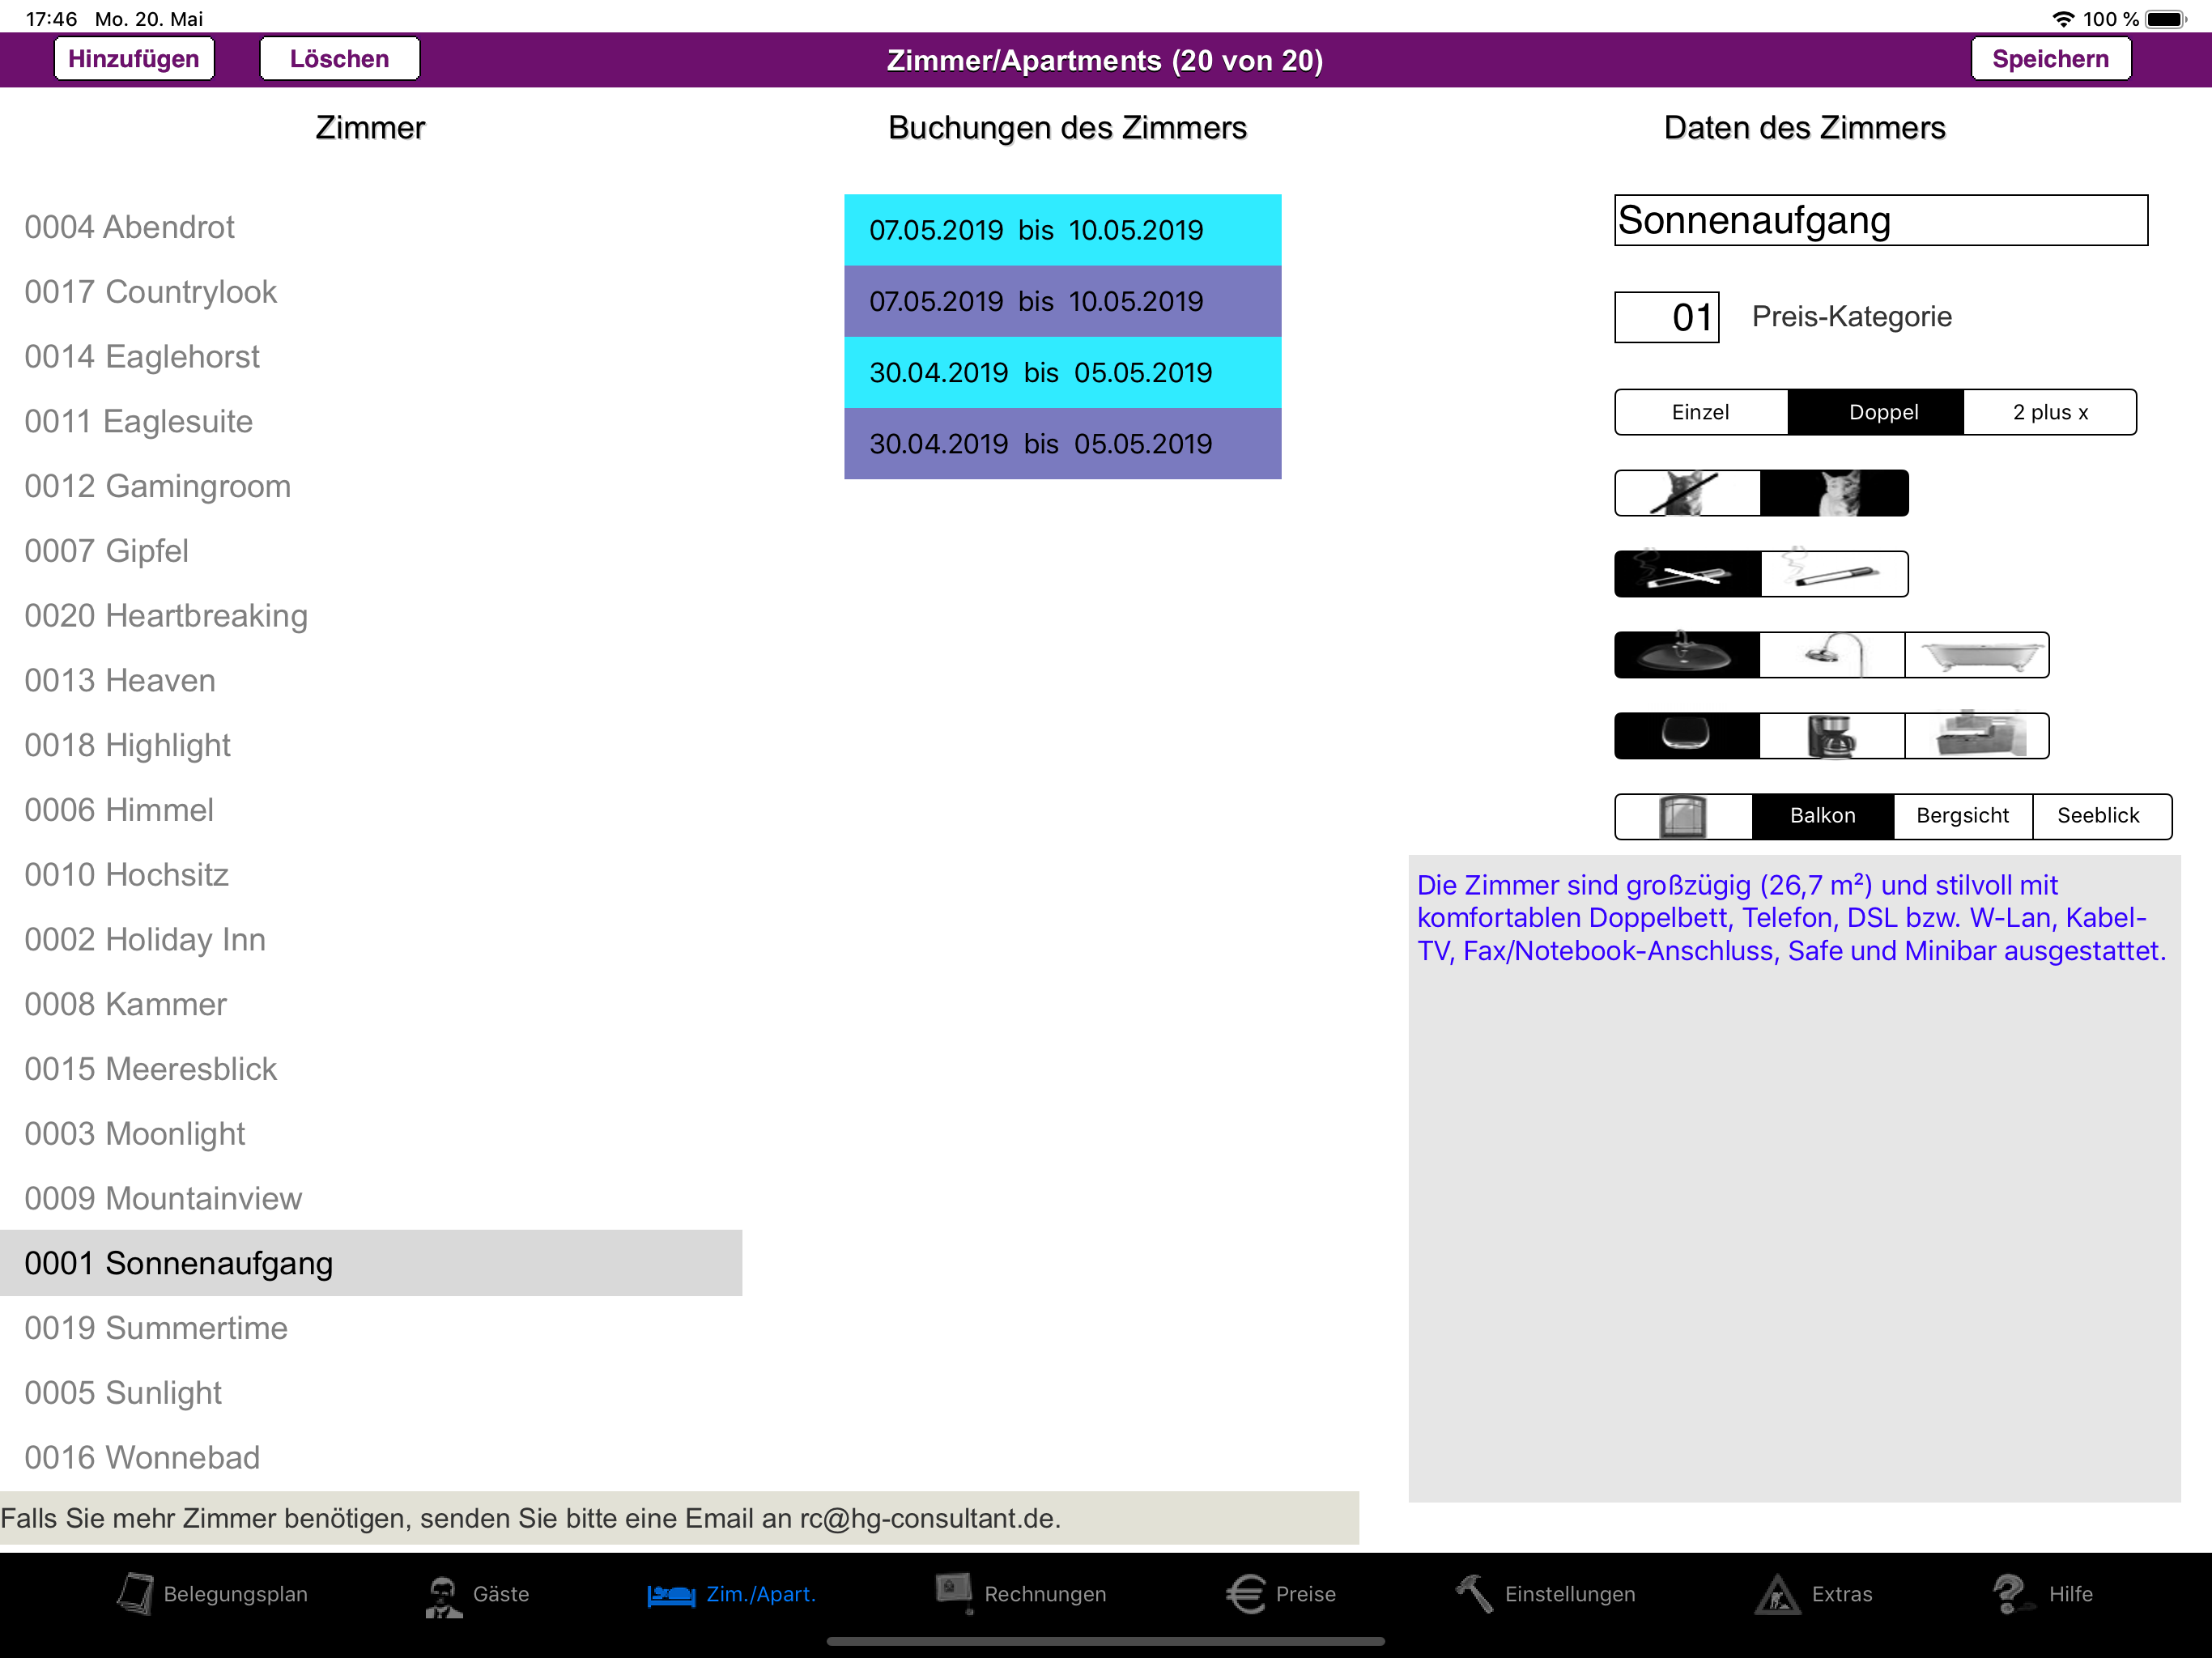Select the kitchenette icon

tap(1977, 736)
